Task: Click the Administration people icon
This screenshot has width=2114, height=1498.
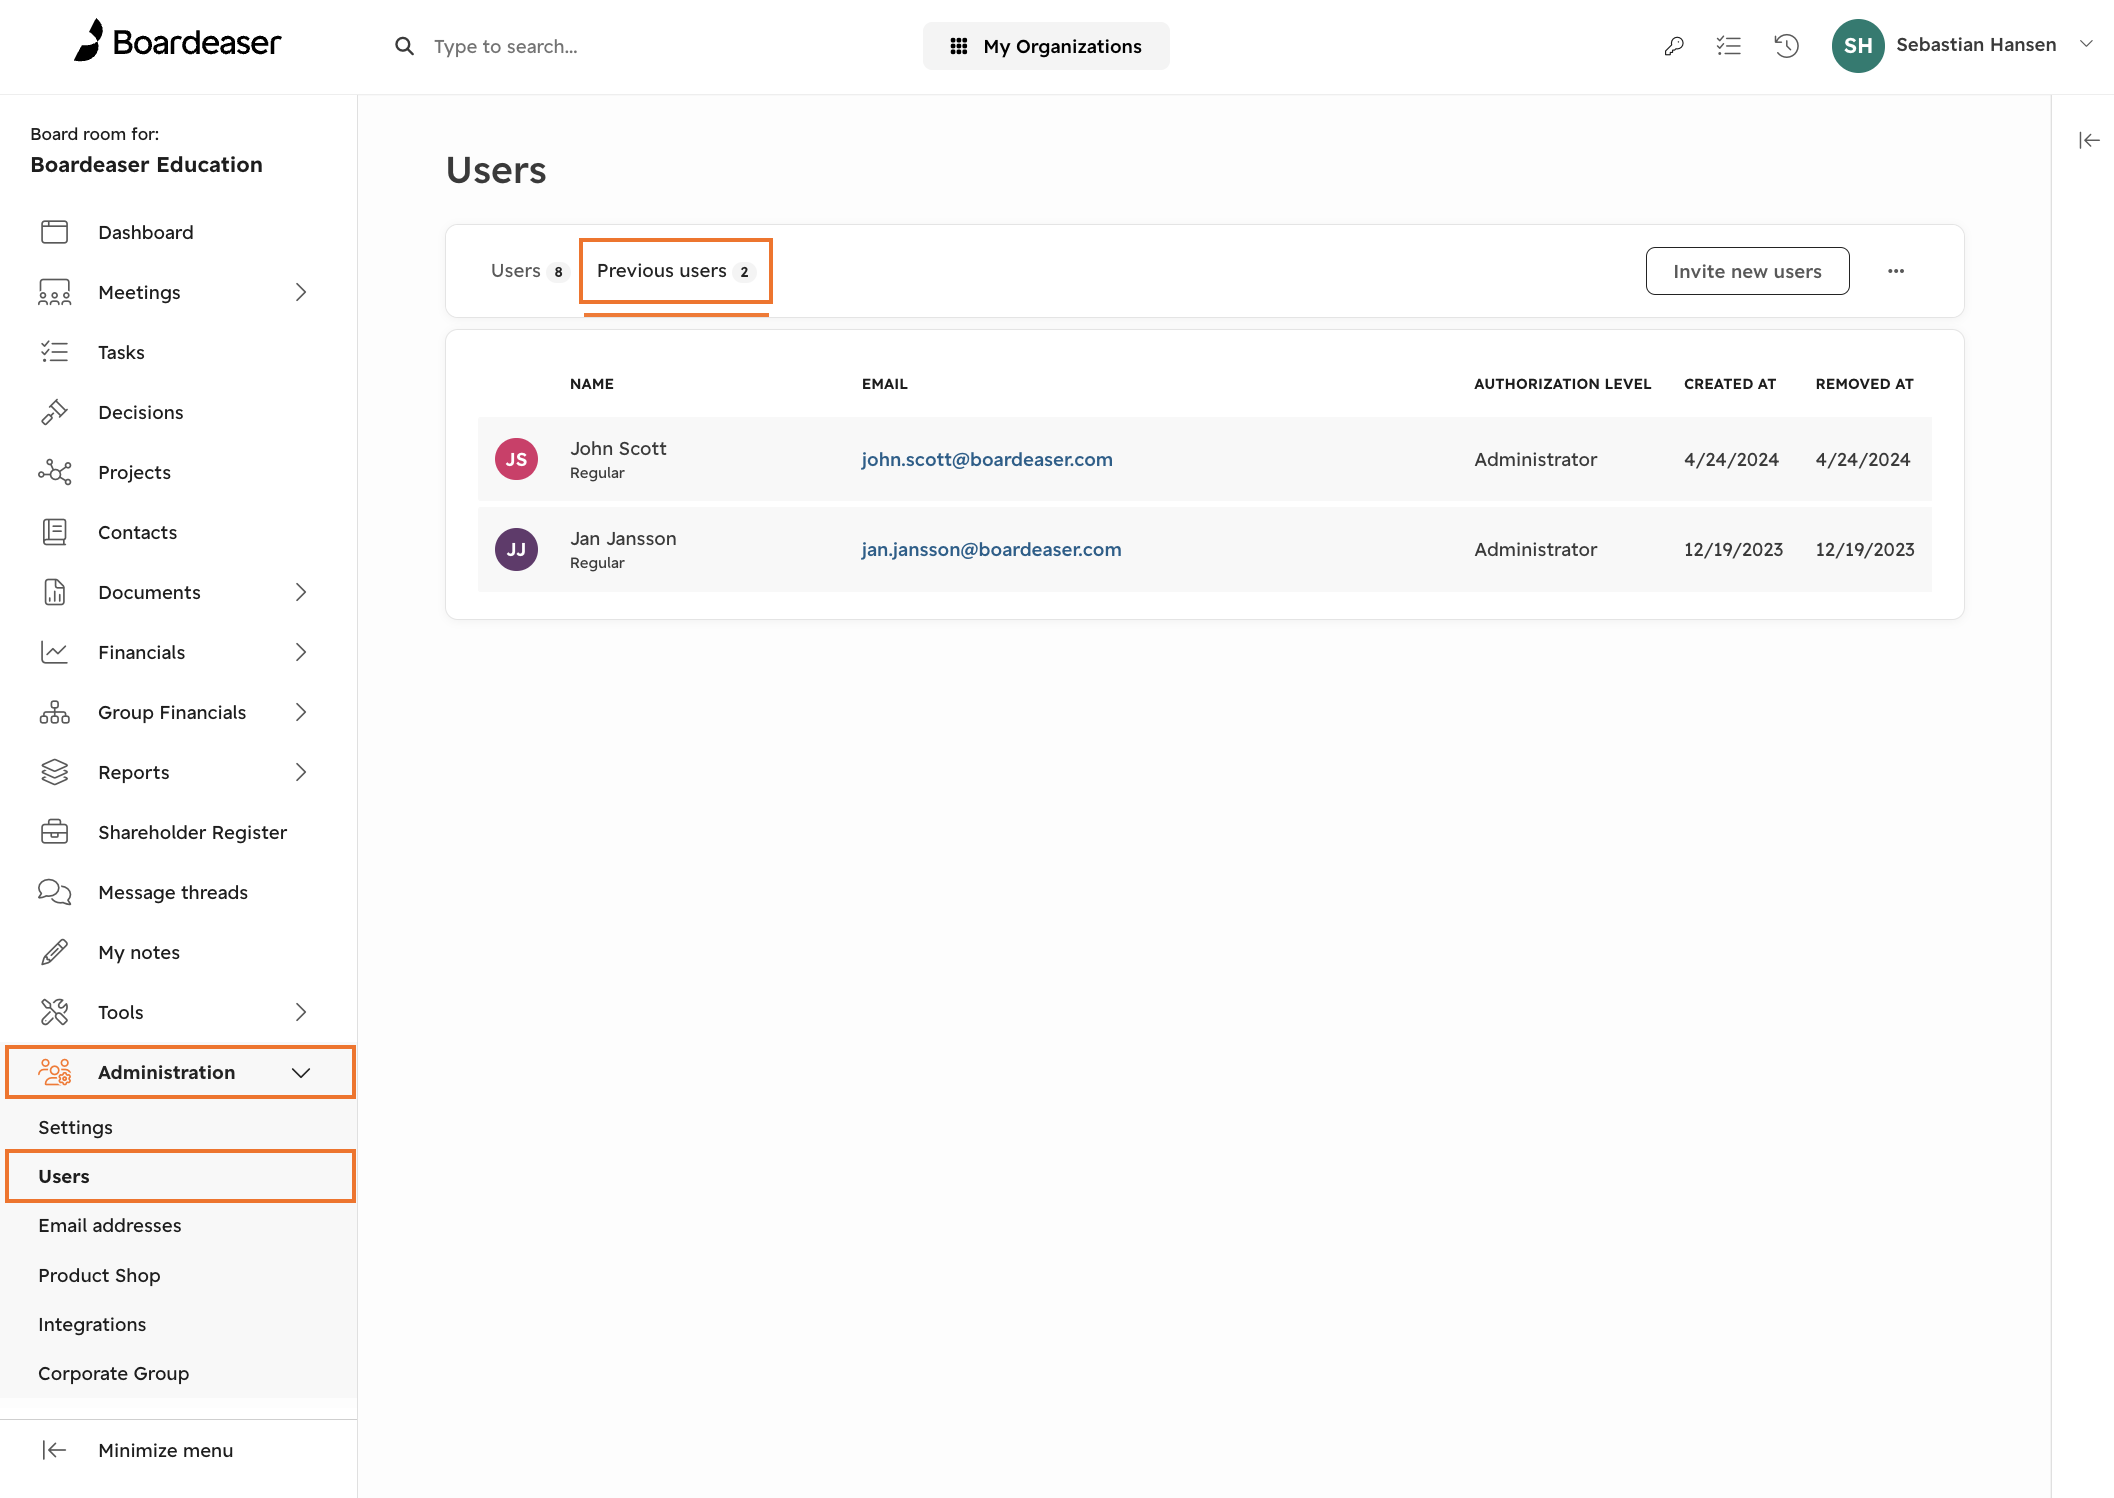Action: click(55, 1072)
